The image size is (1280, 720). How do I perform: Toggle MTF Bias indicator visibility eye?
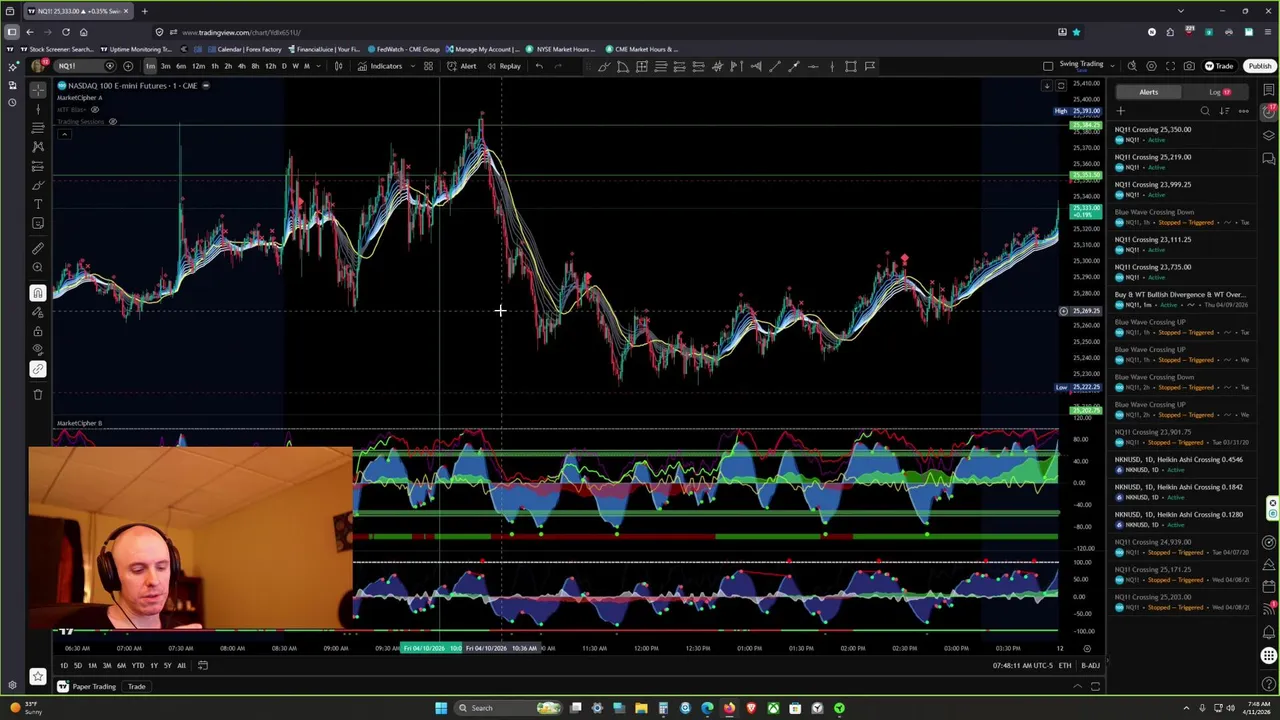(x=95, y=110)
